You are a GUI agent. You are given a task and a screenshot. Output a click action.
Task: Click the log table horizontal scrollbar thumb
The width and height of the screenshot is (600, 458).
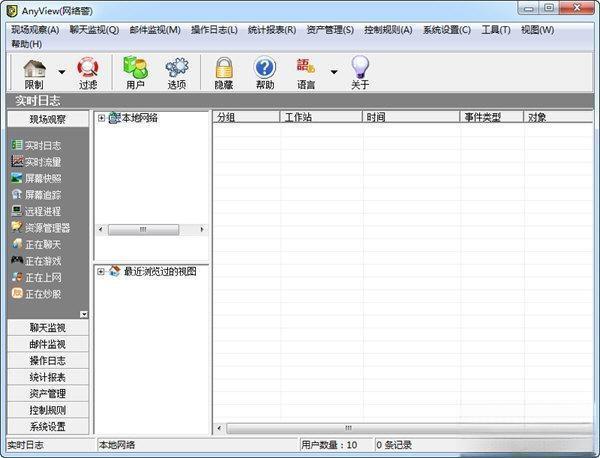409,428
